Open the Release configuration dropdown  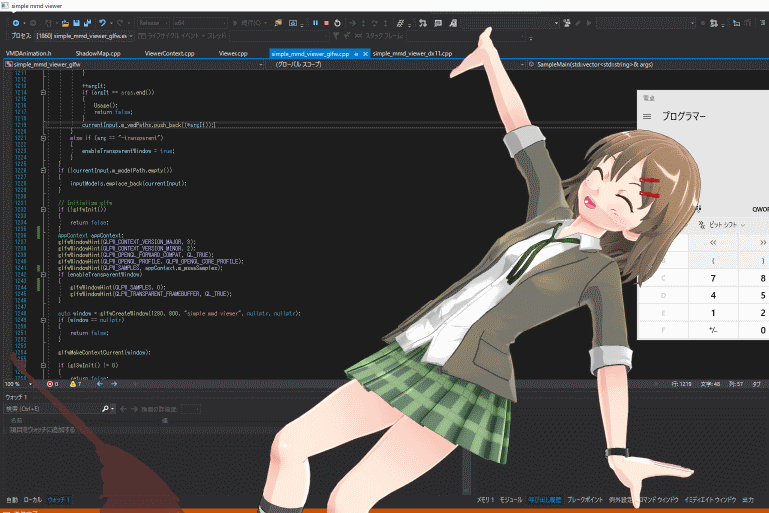tap(153, 23)
